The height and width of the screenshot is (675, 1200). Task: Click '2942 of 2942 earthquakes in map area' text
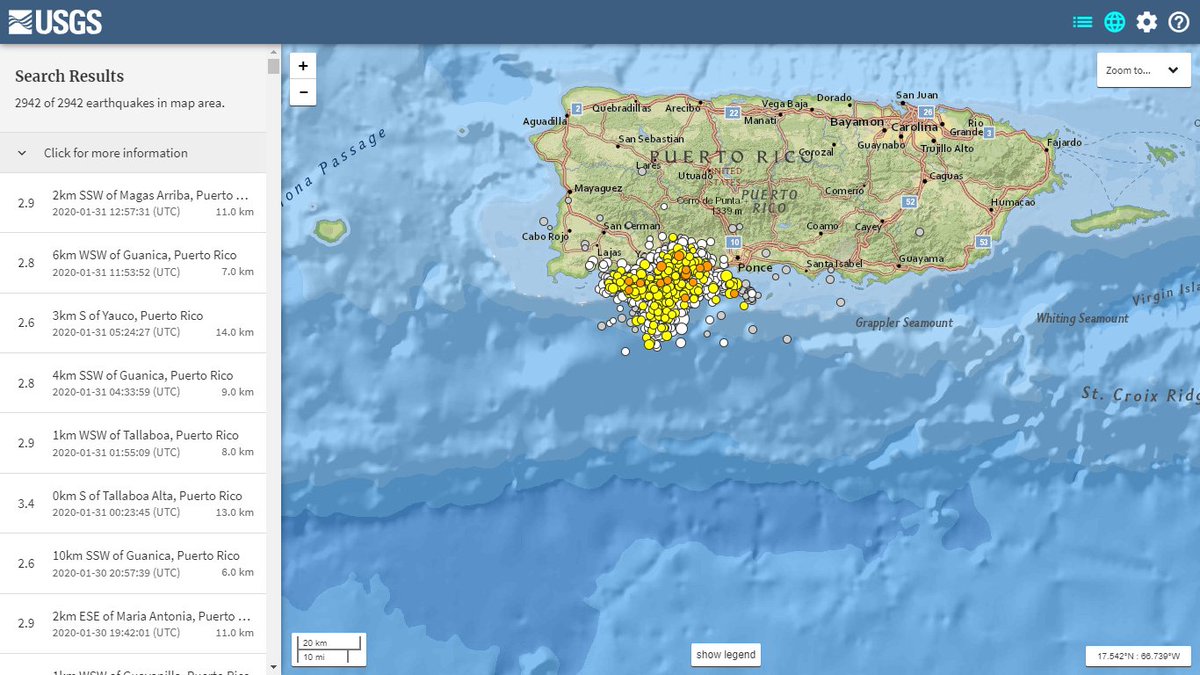point(119,103)
